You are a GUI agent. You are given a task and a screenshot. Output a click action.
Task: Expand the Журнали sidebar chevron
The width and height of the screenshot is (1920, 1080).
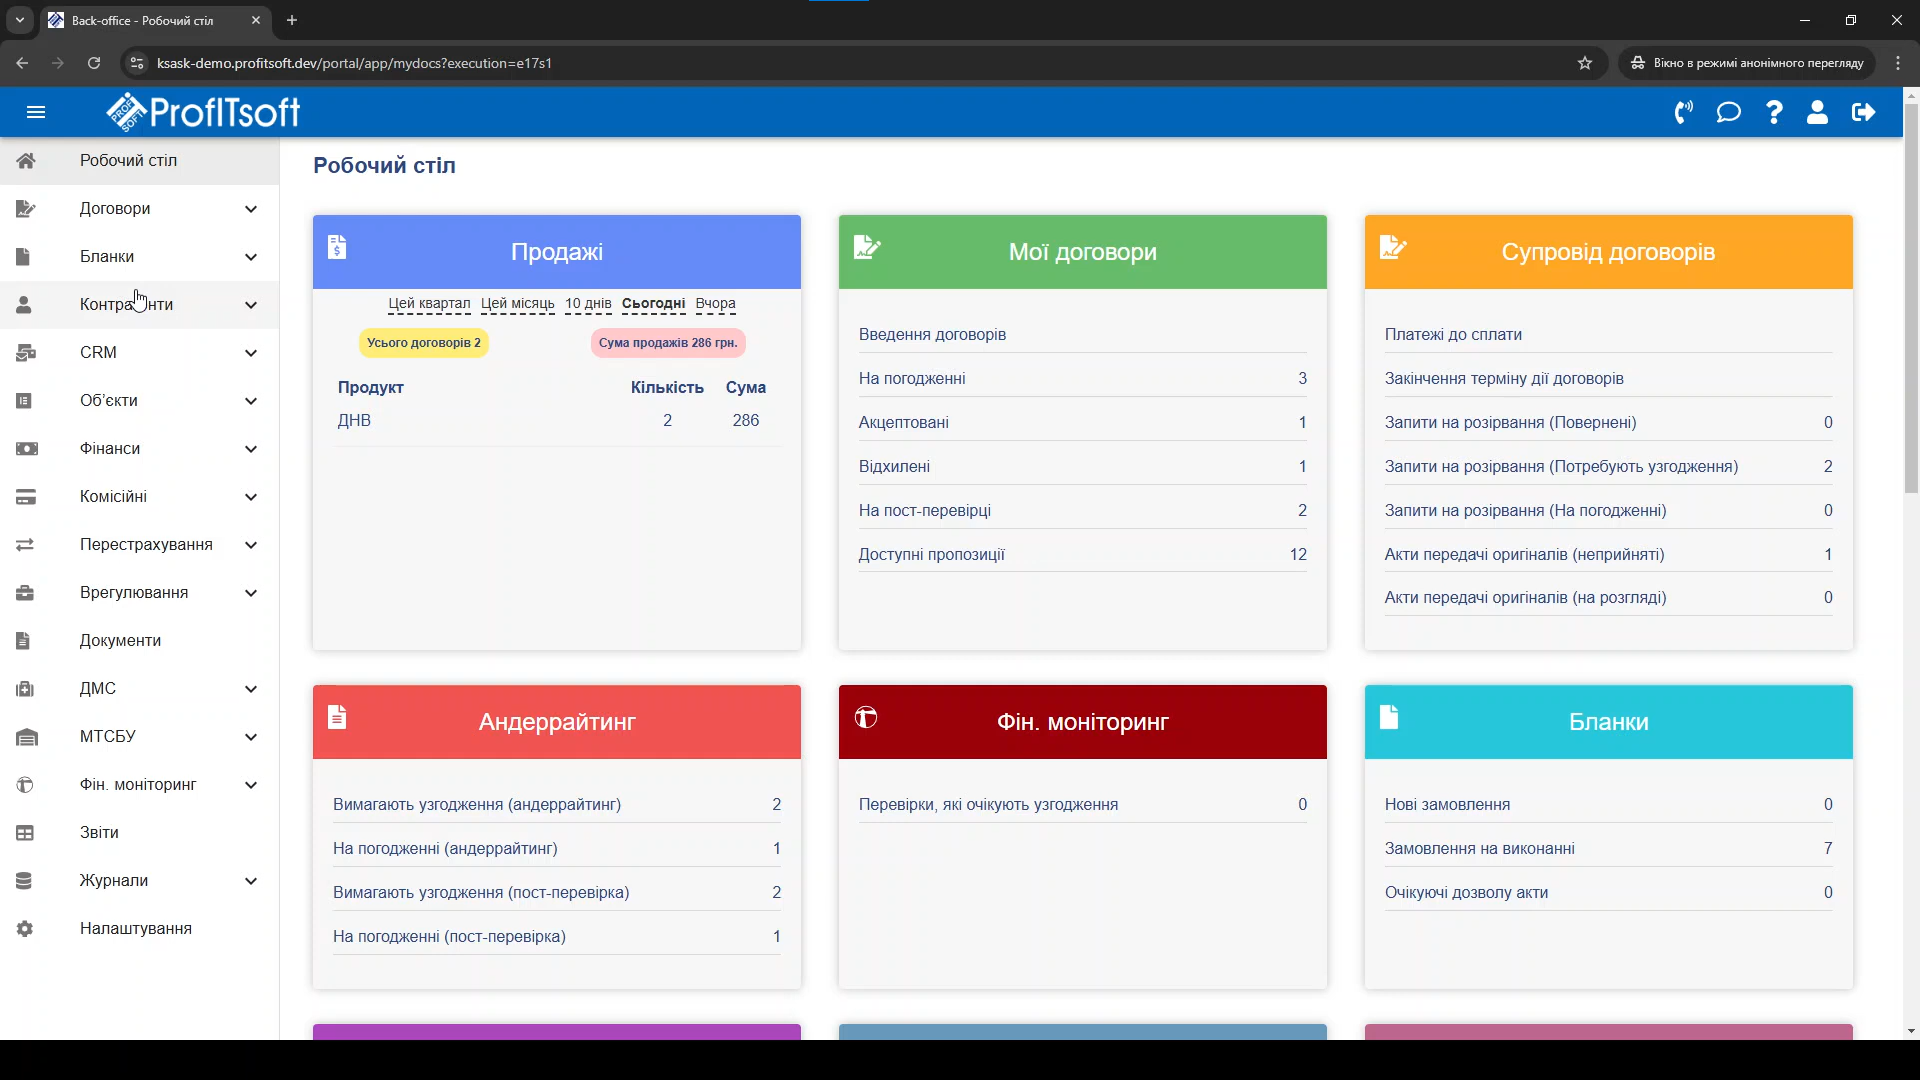coord(251,881)
